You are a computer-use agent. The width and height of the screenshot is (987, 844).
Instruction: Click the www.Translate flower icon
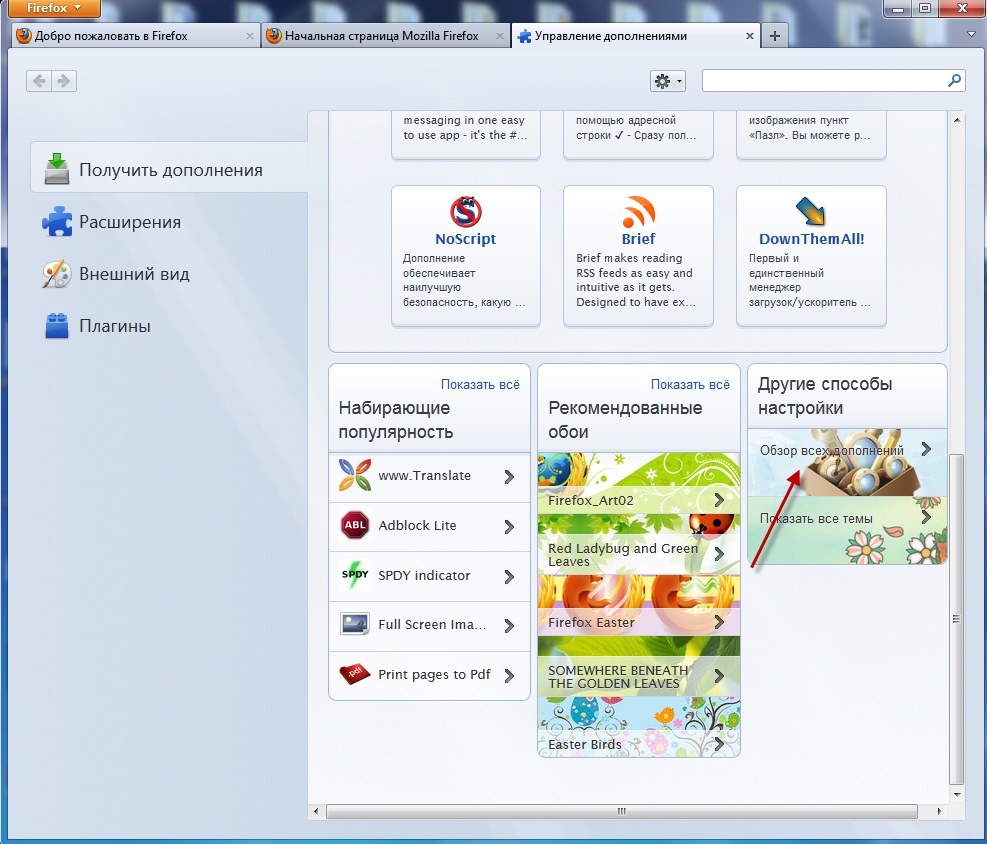pyautogui.click(x=354, y=475)
